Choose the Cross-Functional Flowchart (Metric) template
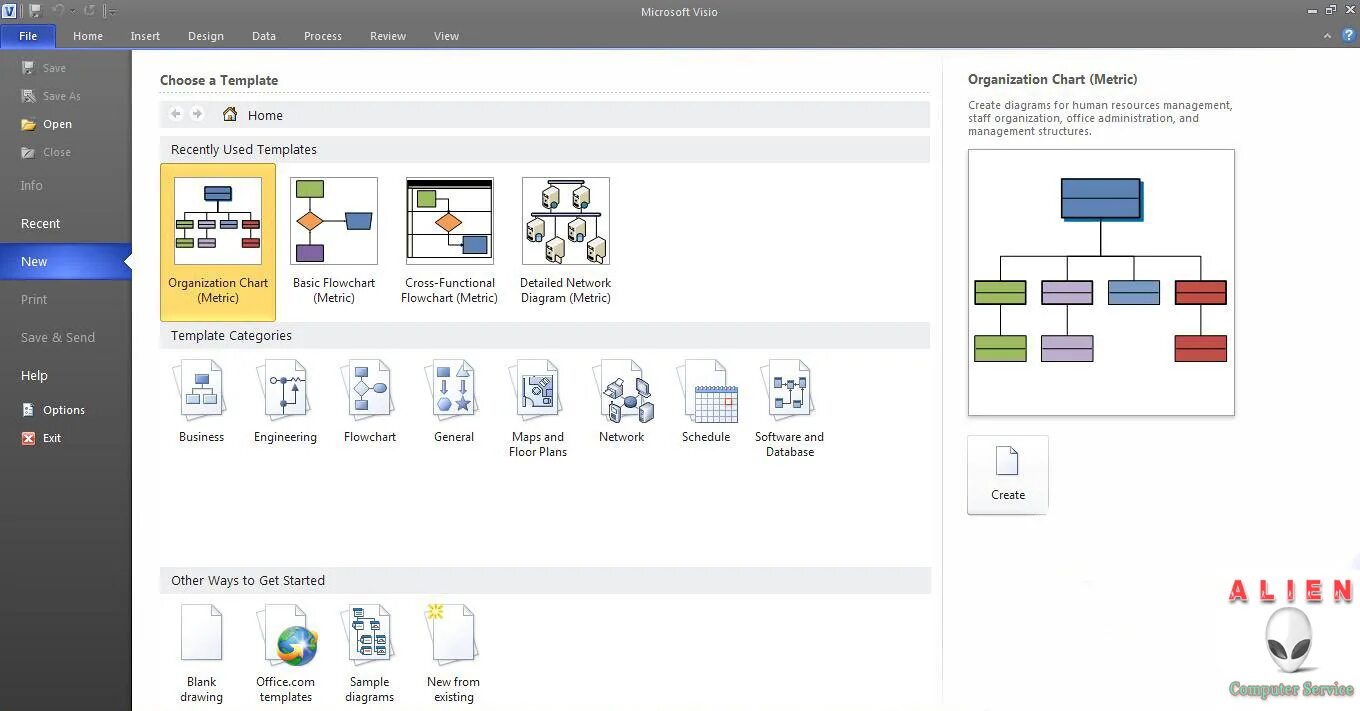Viewport: 1360px width, 711px height. pyautogui.click(x=449, y=242)
